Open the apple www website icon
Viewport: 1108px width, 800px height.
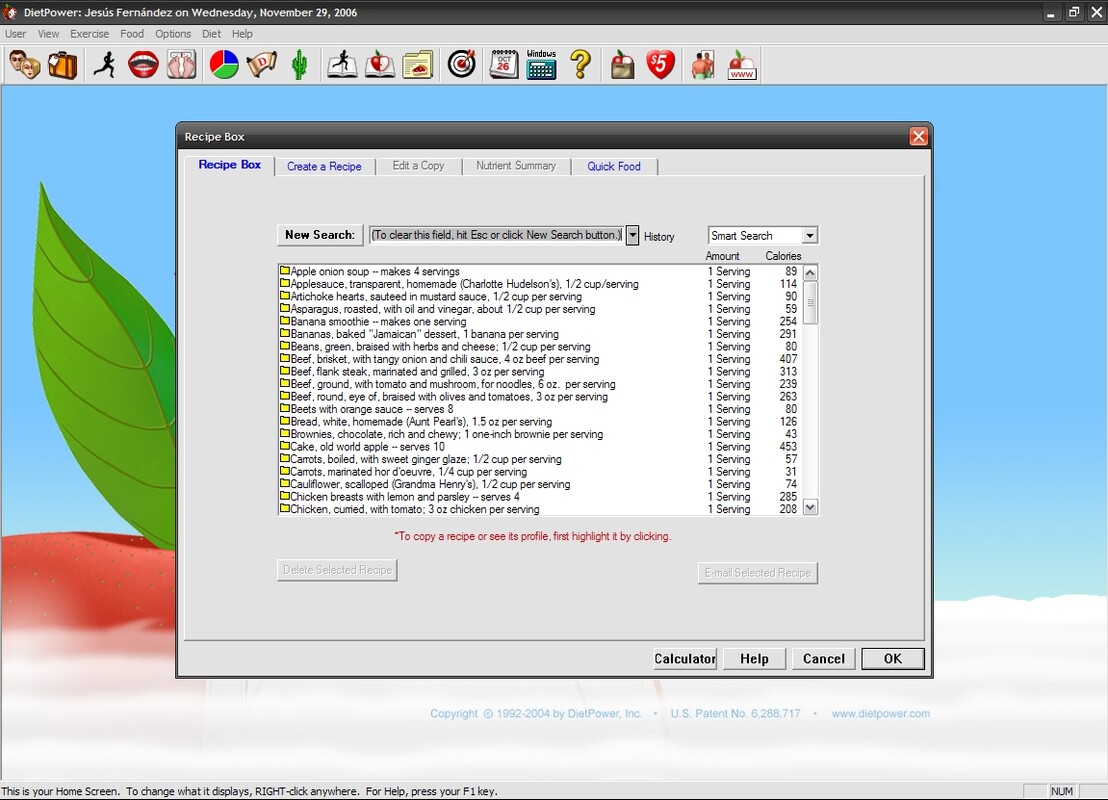741,65
